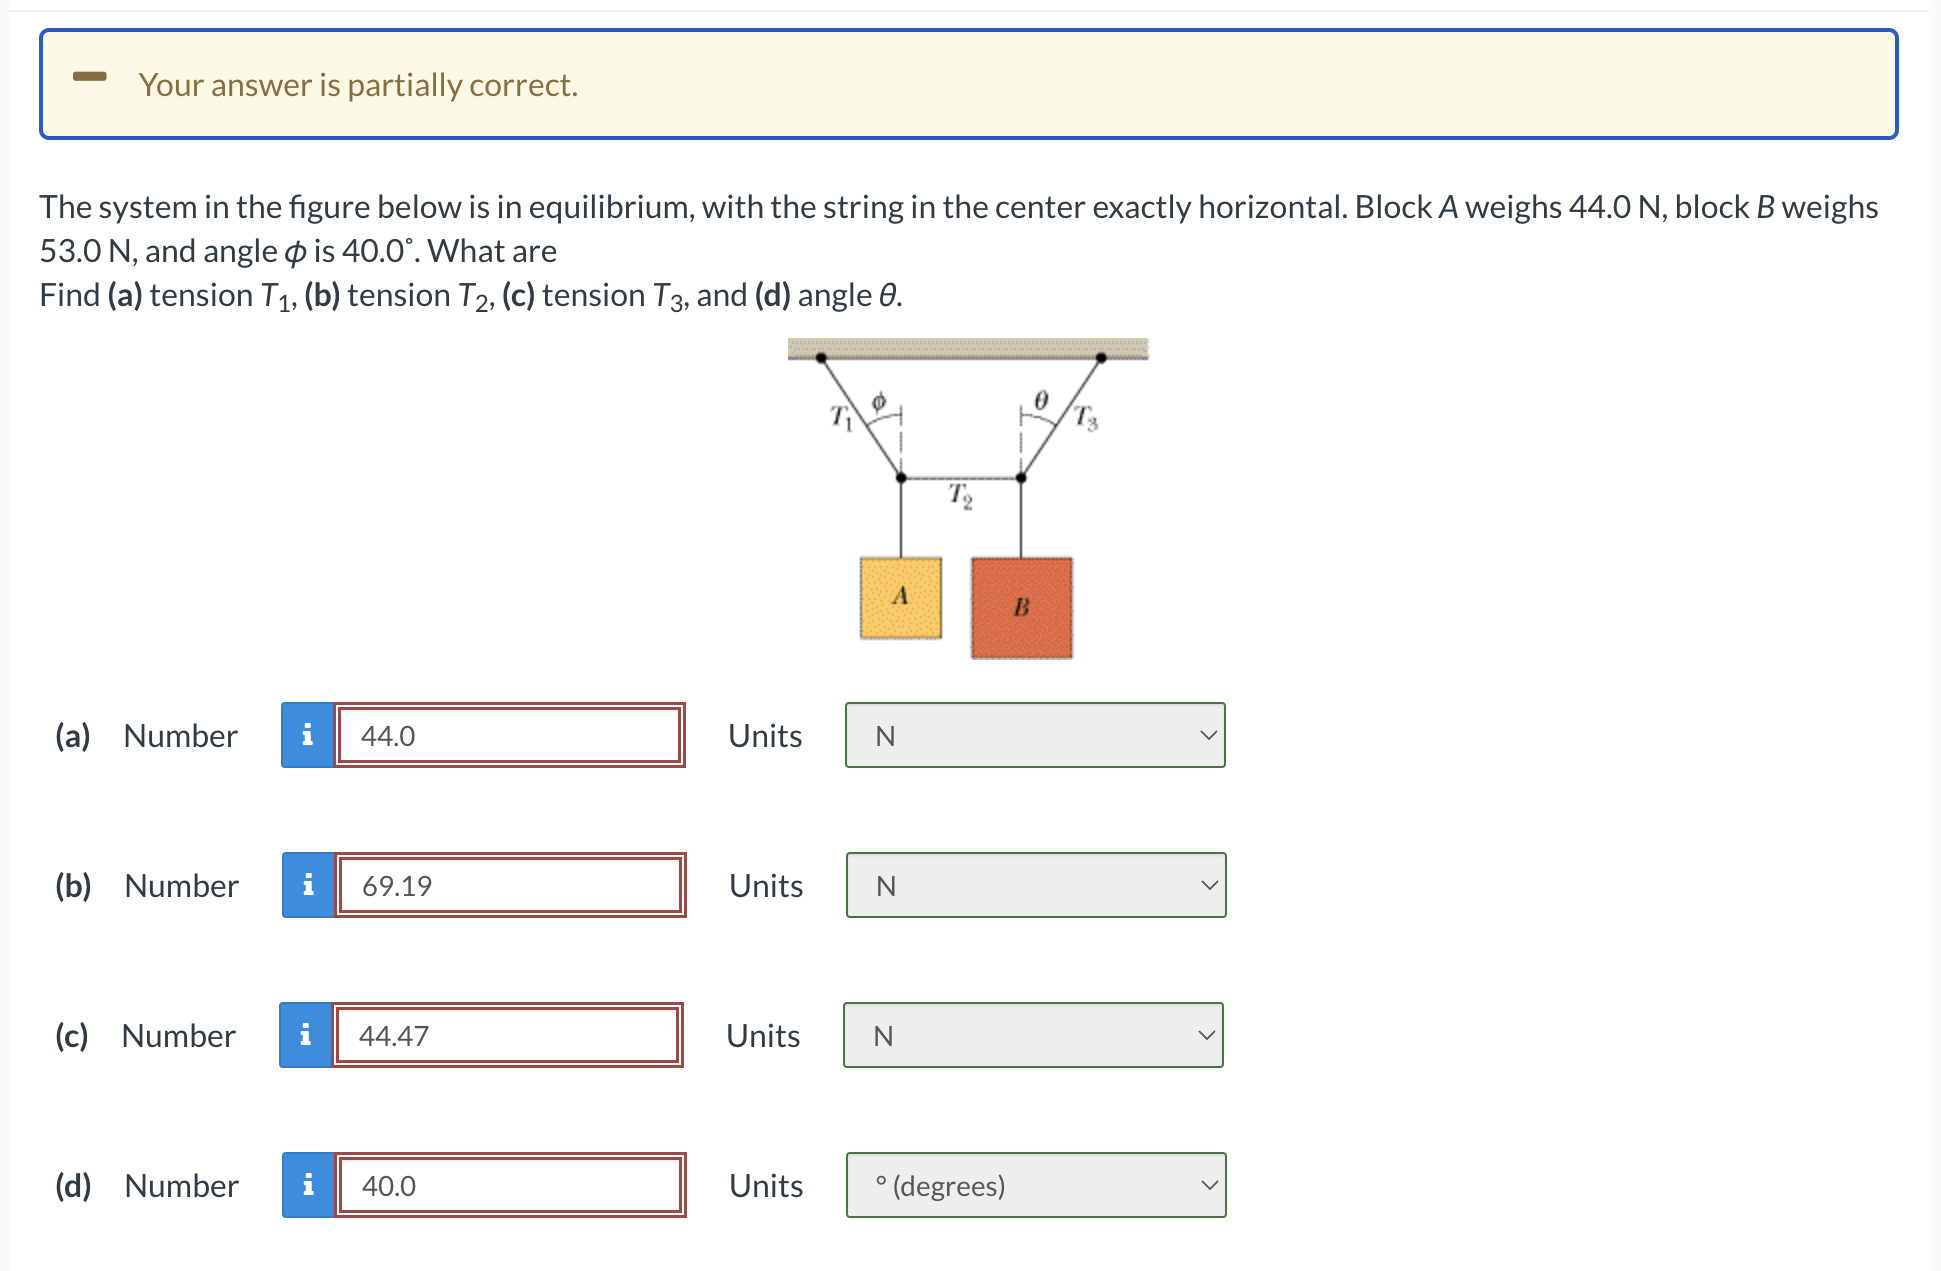Click the info icon next to answer (c)
Viewport: 1941px width, 1271px height.
[x=308, y=1036]
